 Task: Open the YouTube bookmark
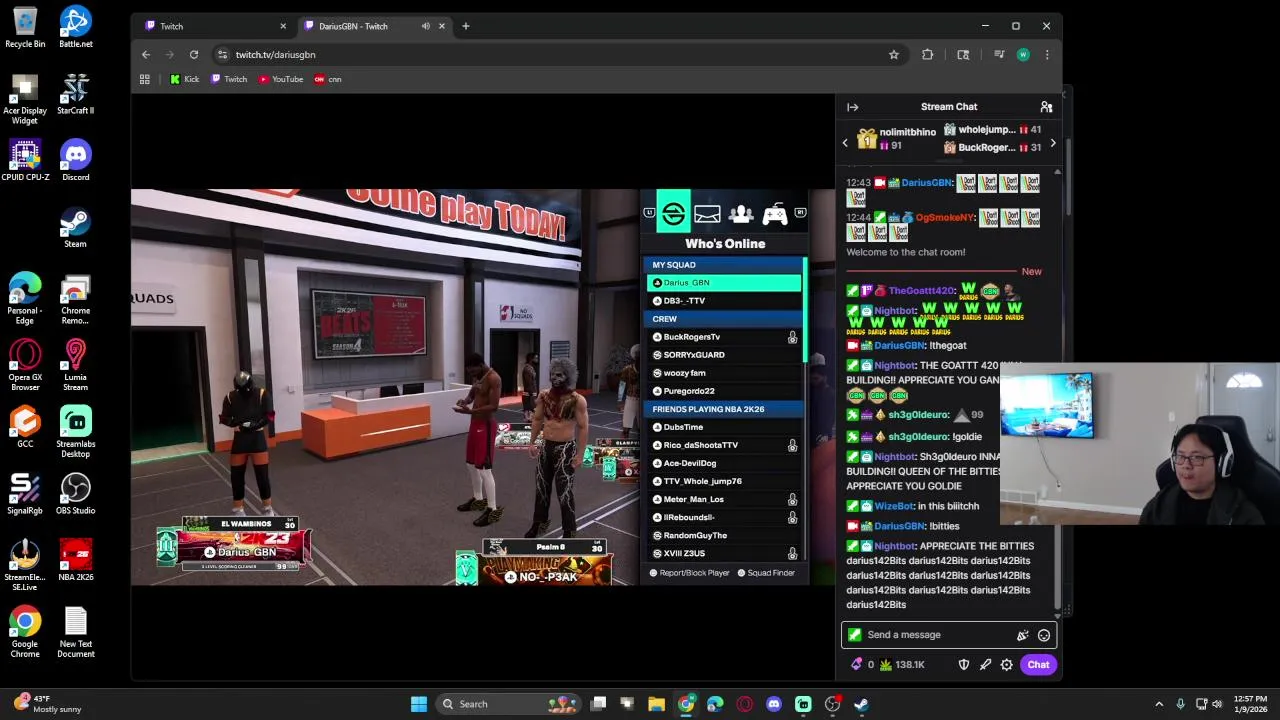pyautogui.click(x=281, y=79)
